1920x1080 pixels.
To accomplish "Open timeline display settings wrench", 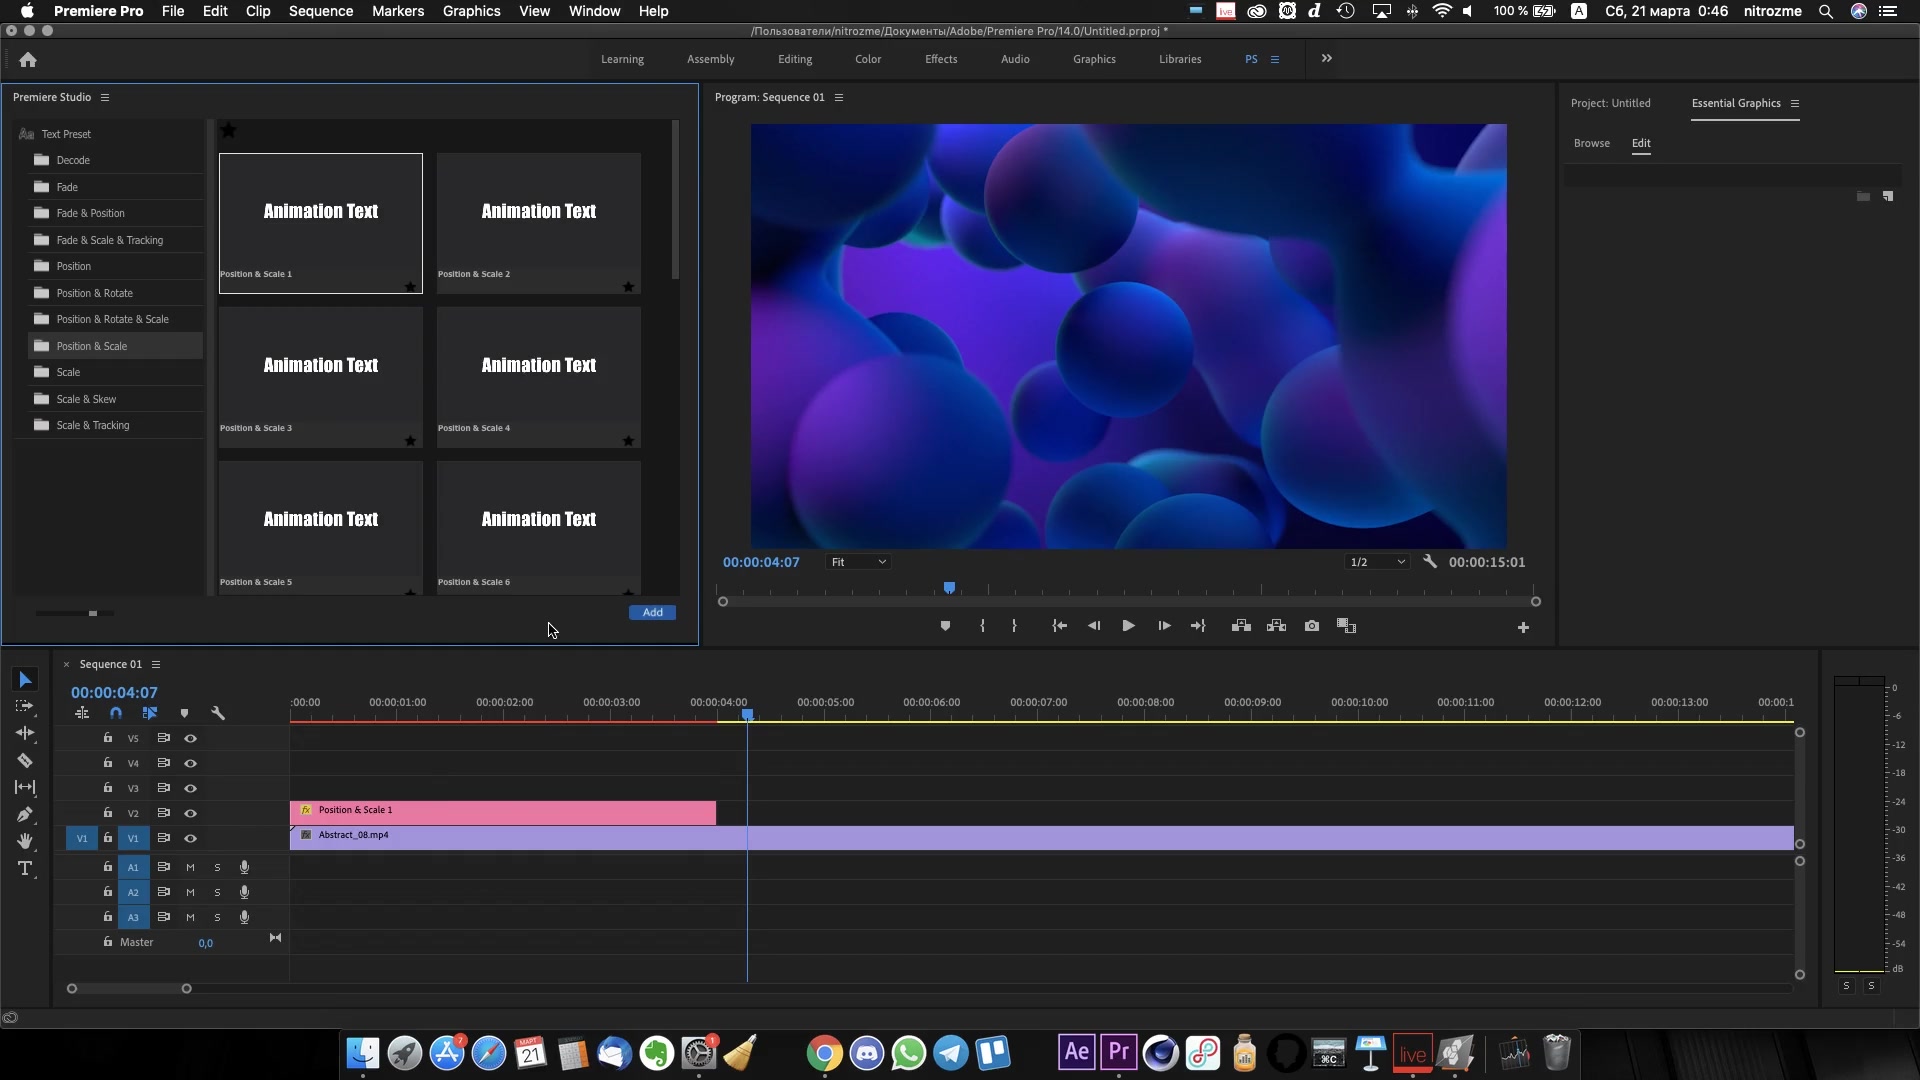I will (x=218, y=713).
